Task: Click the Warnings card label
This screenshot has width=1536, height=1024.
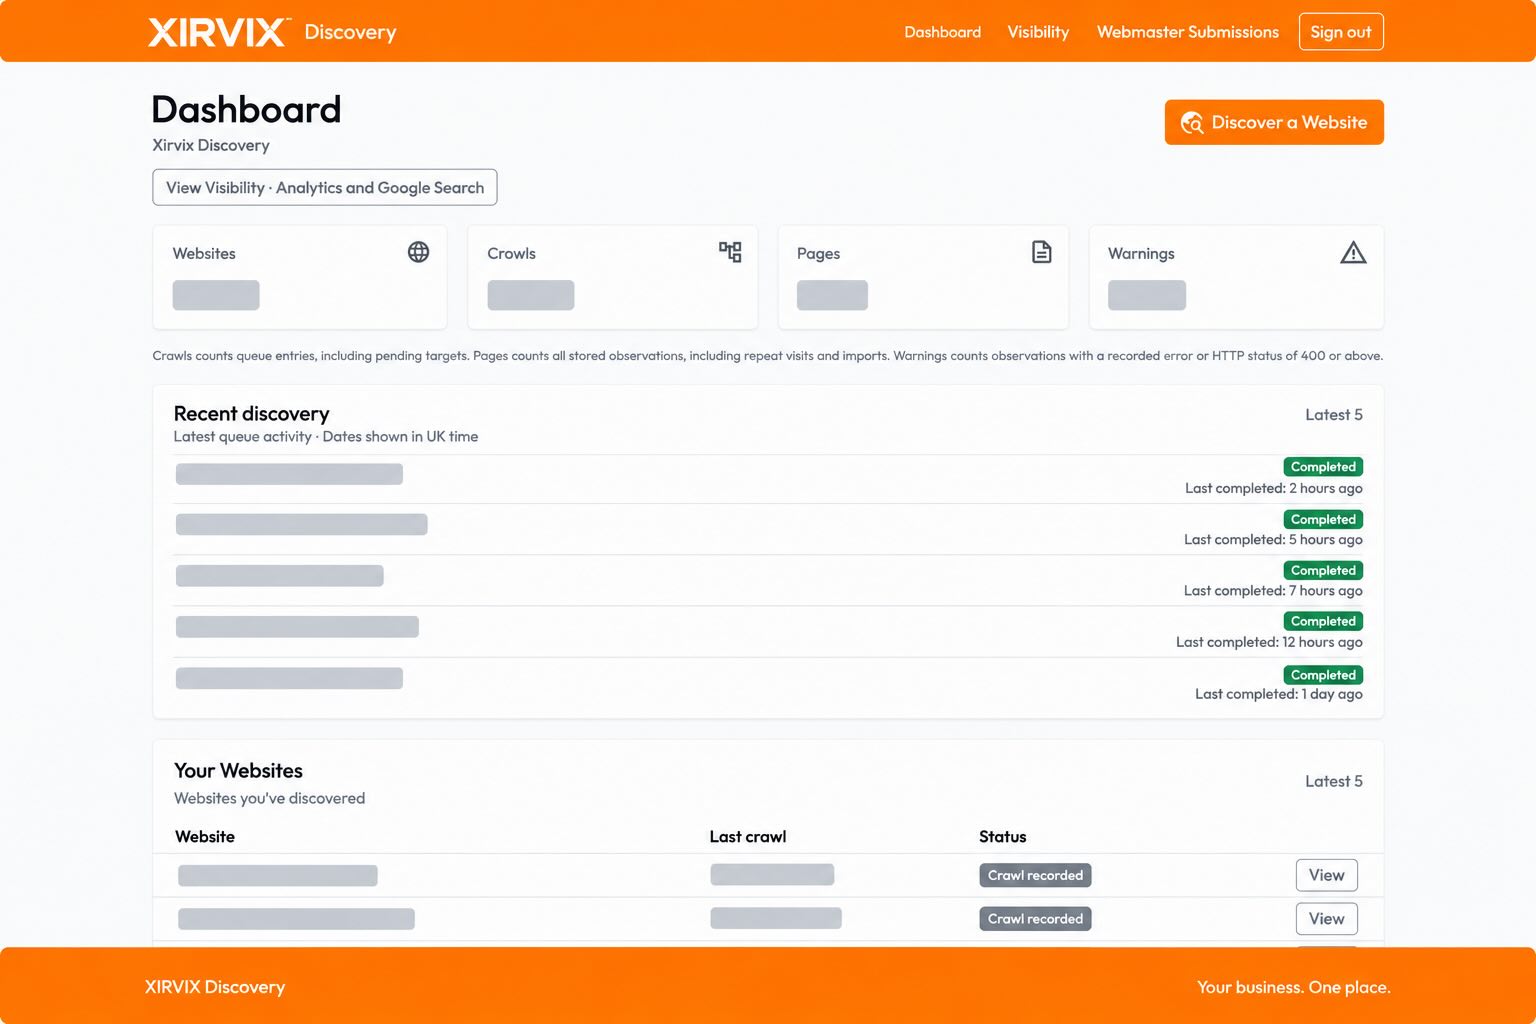Action: tap(1141, 254)
